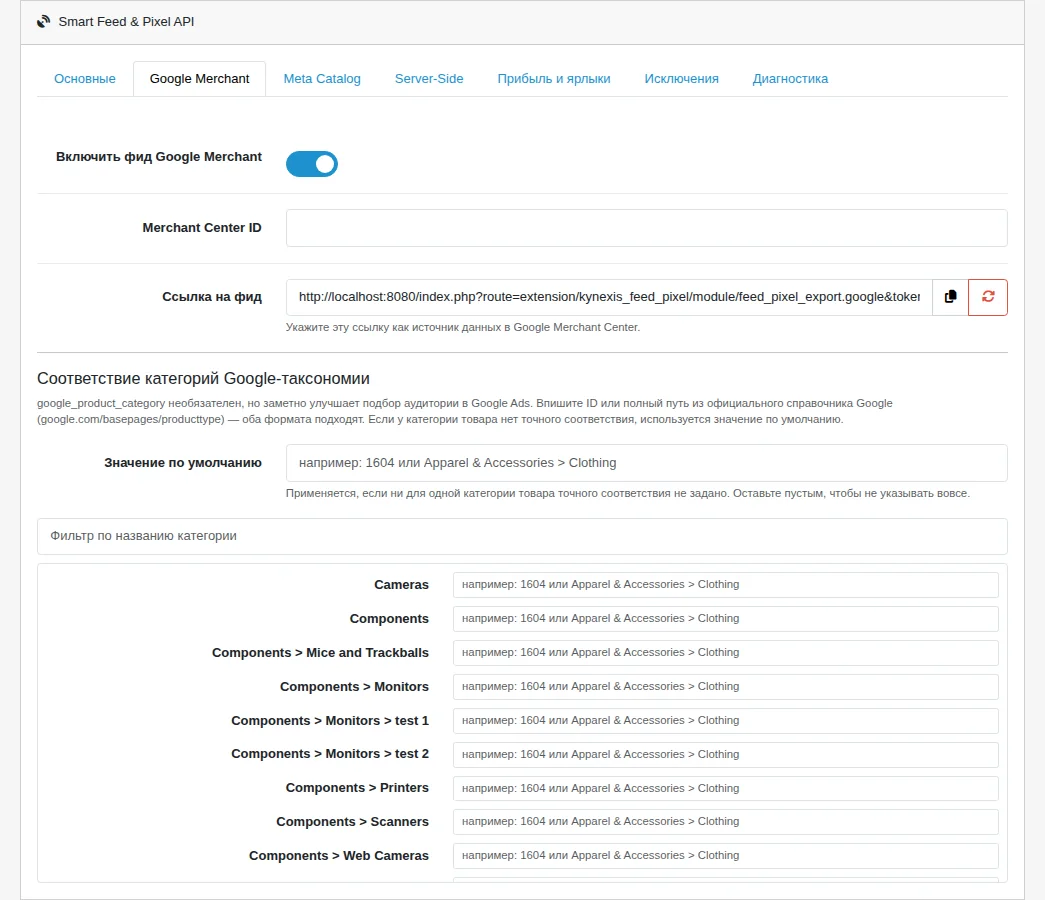Open the Server-Side tab
1045x900 pixels.
tap(429, 79)
